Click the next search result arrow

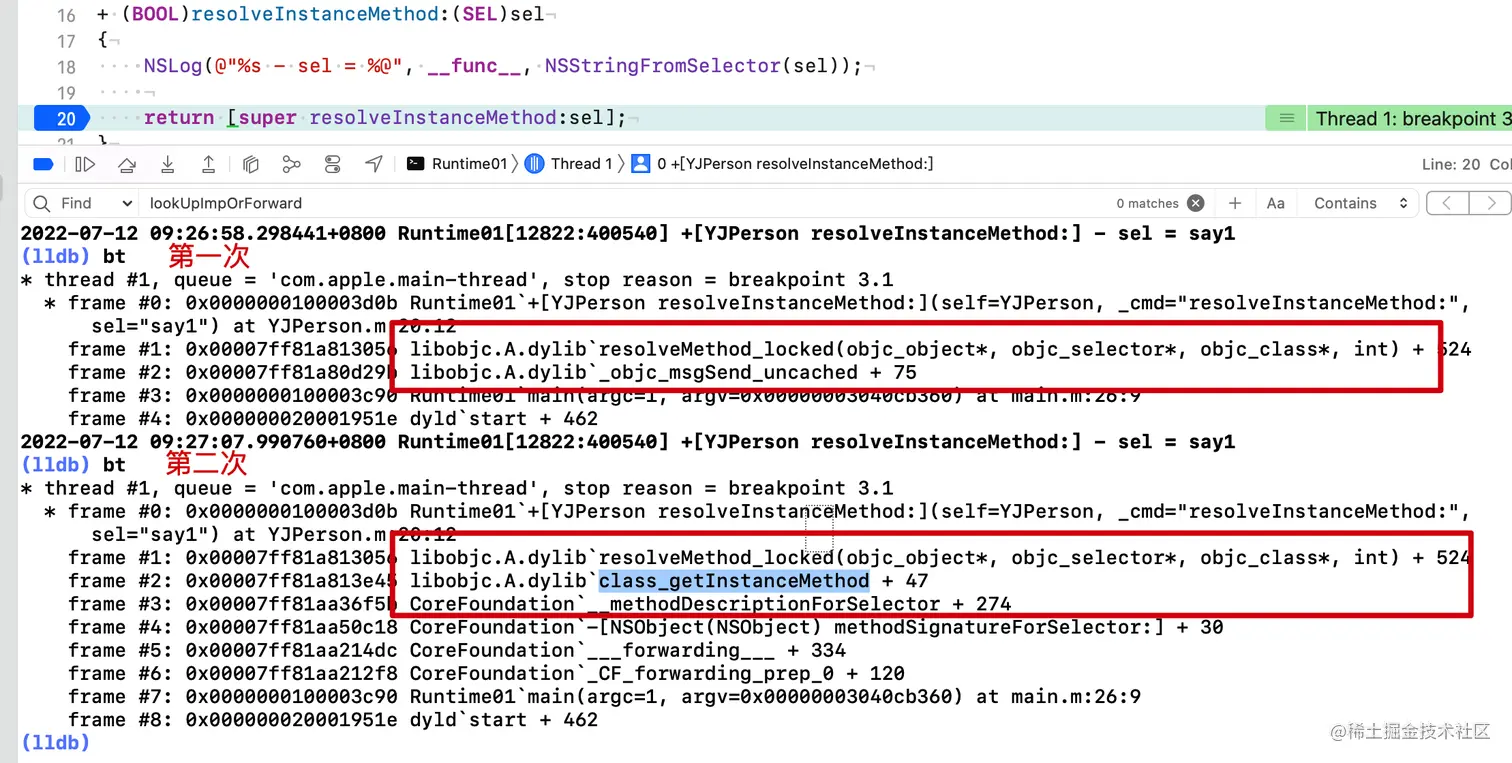pyautogui.click(x=1490, y=203)
